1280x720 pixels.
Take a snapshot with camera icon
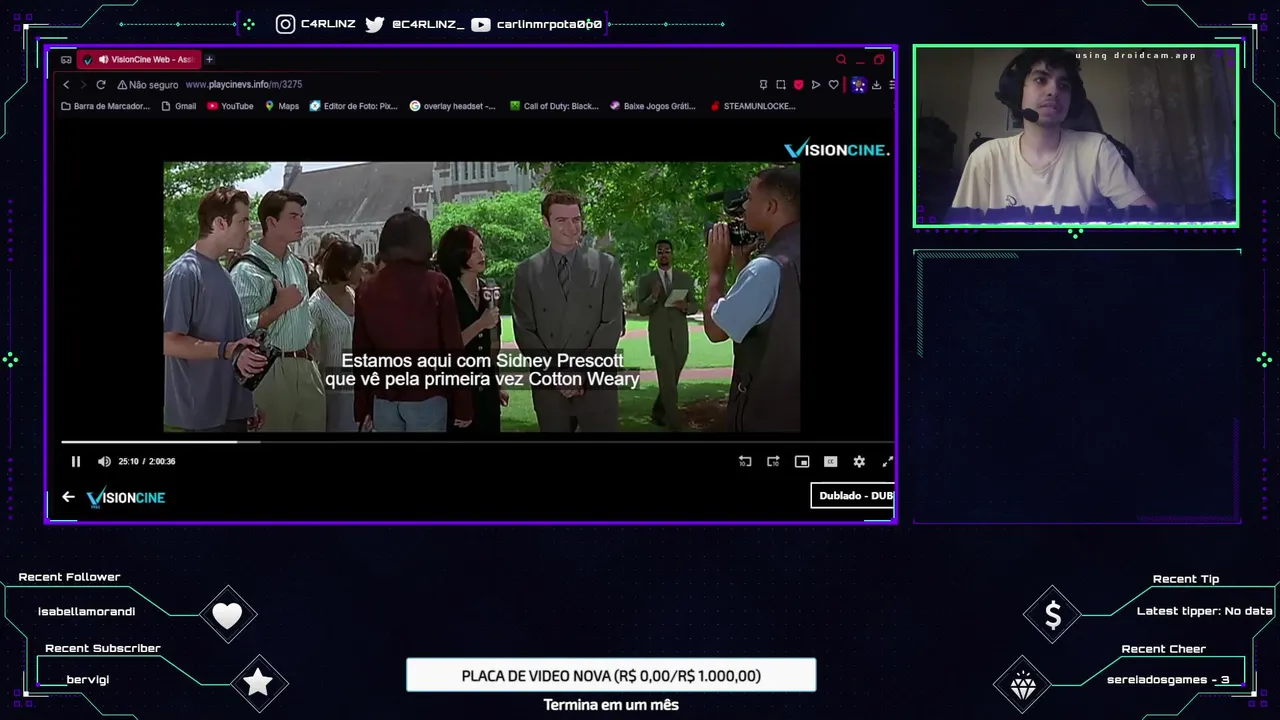pos(781,85)
